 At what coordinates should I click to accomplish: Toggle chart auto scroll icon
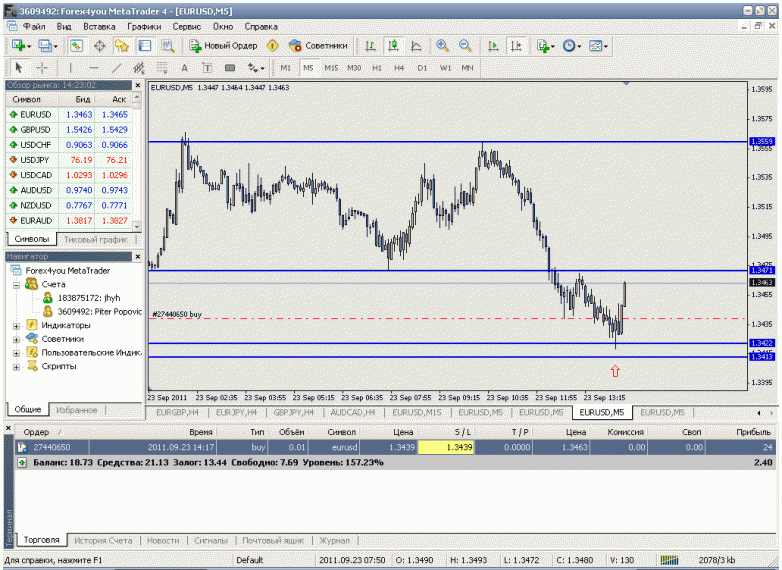click(x=493, y=46)
